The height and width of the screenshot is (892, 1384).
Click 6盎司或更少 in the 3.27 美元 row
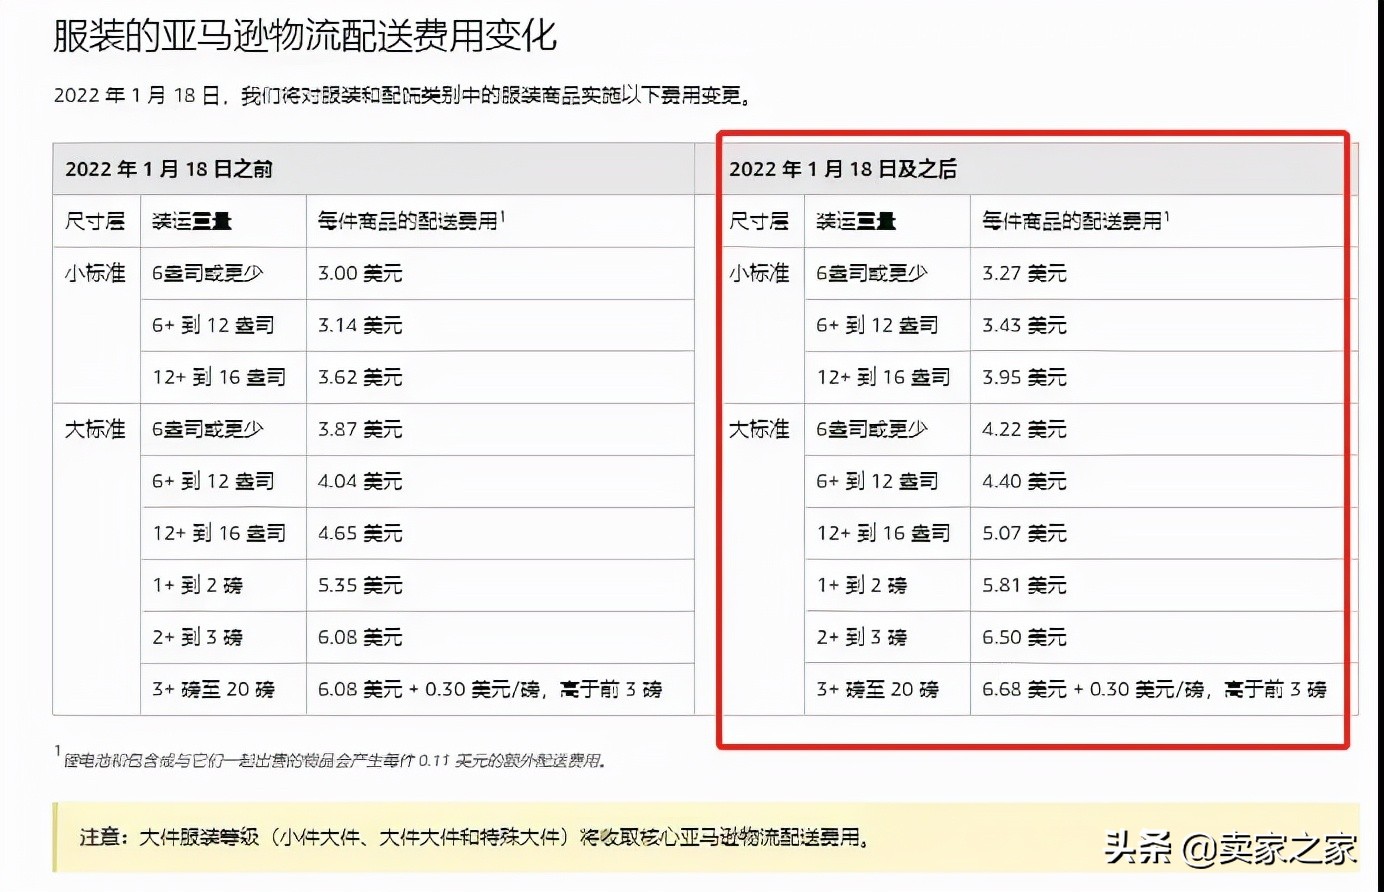click(872, 273)
